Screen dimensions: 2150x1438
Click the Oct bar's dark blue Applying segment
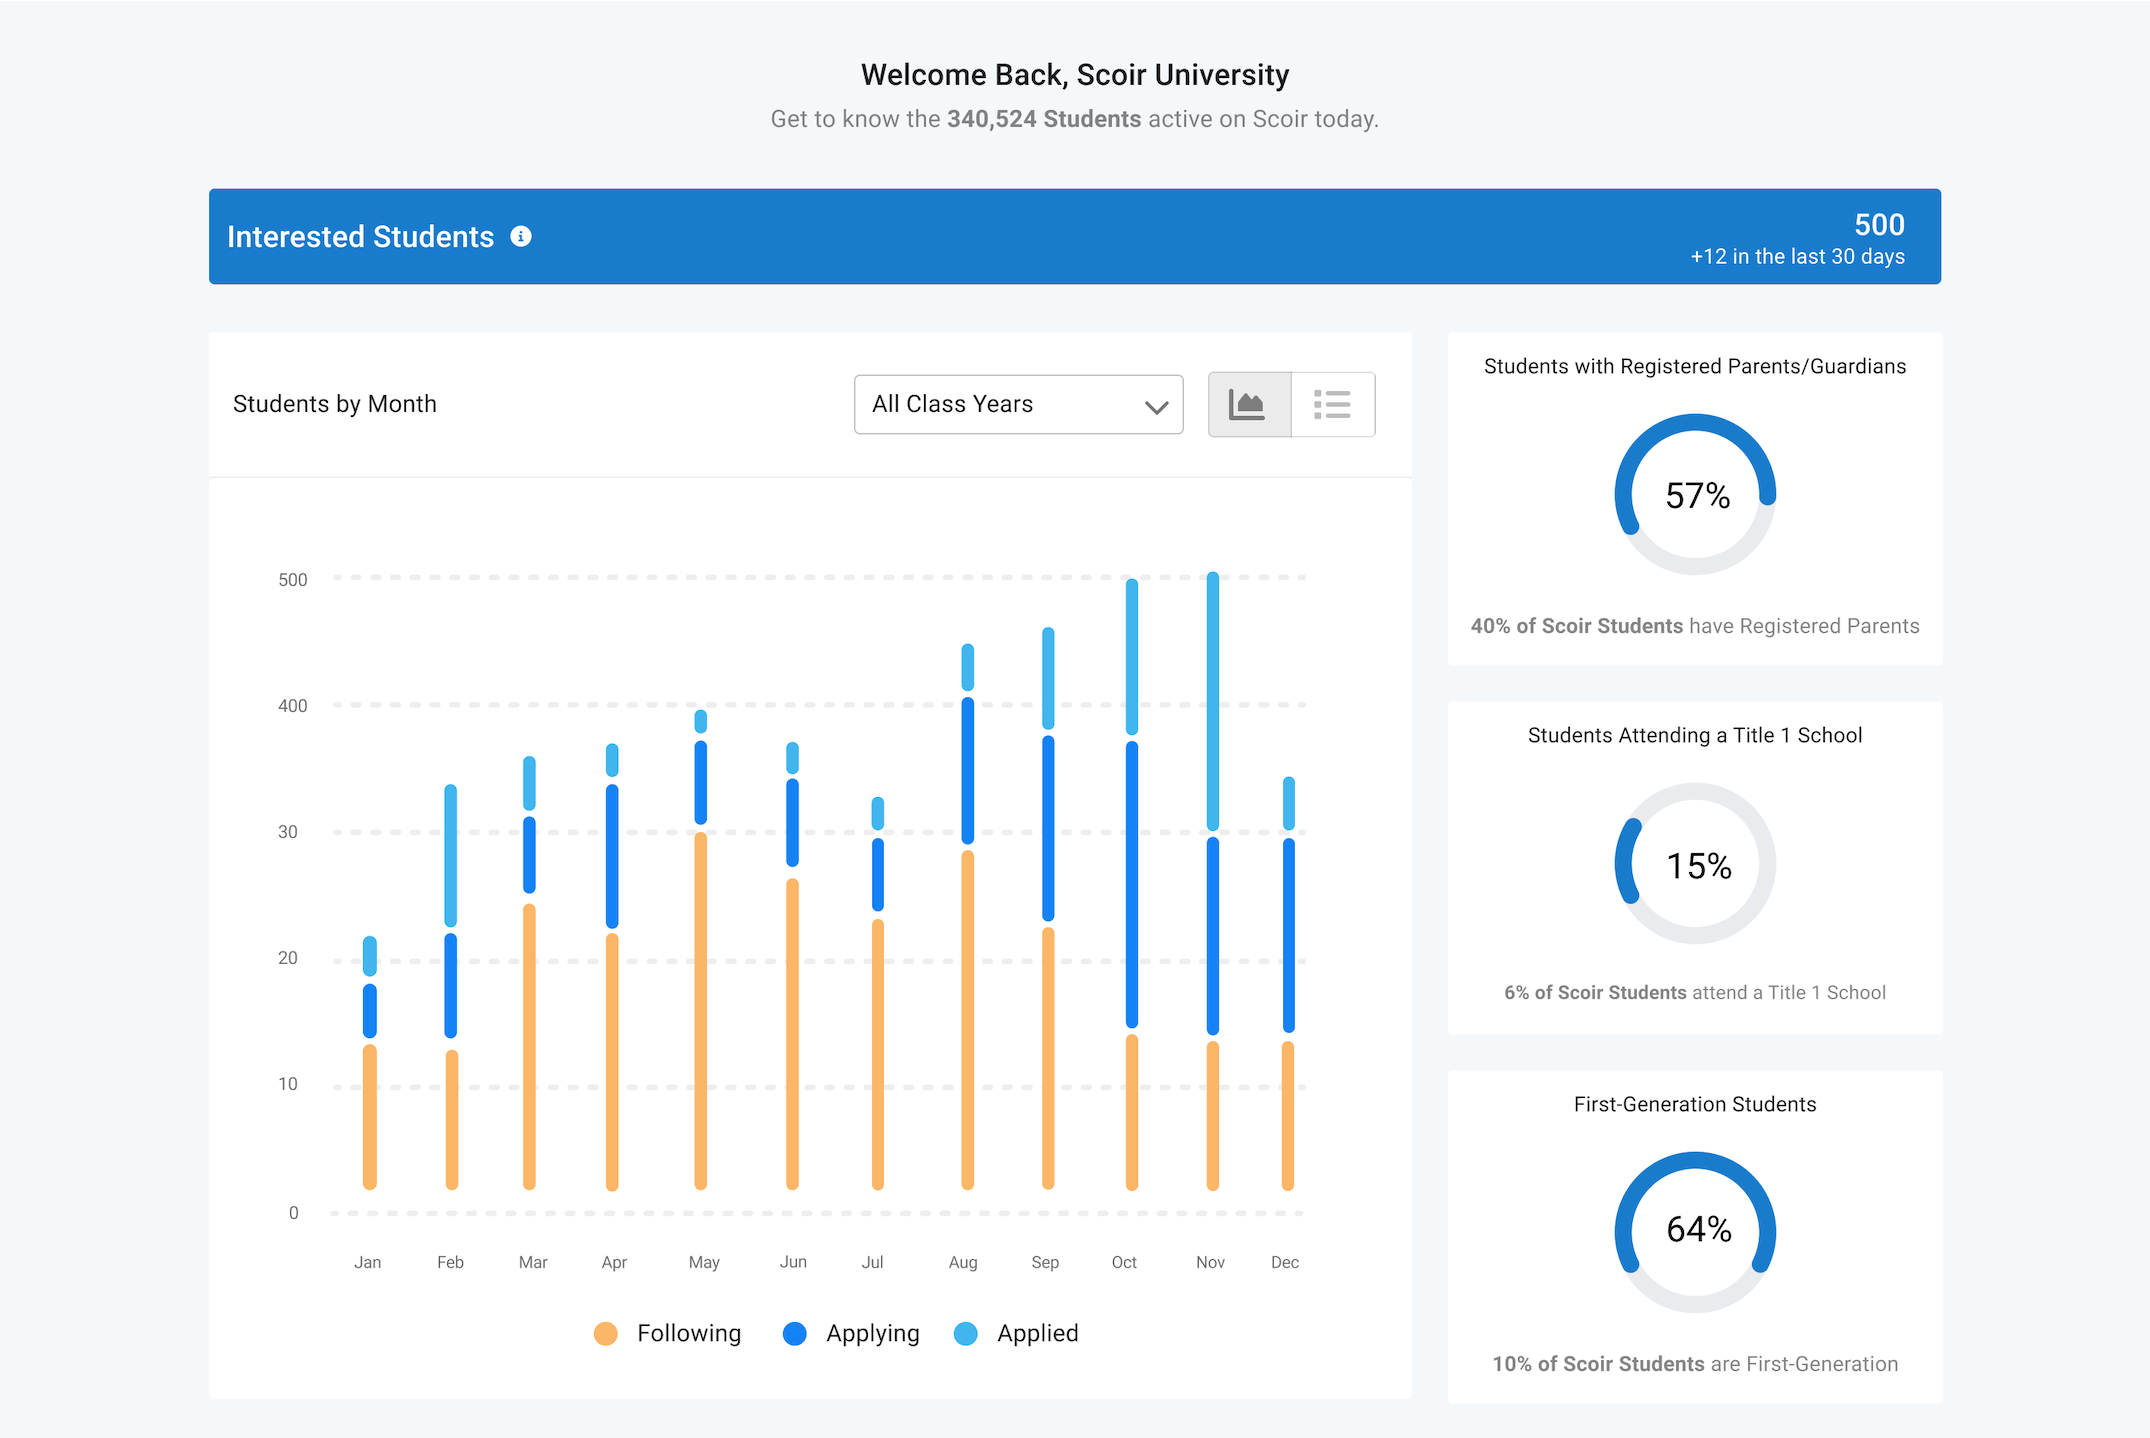pyautogui.click(x=1132, y=884)
